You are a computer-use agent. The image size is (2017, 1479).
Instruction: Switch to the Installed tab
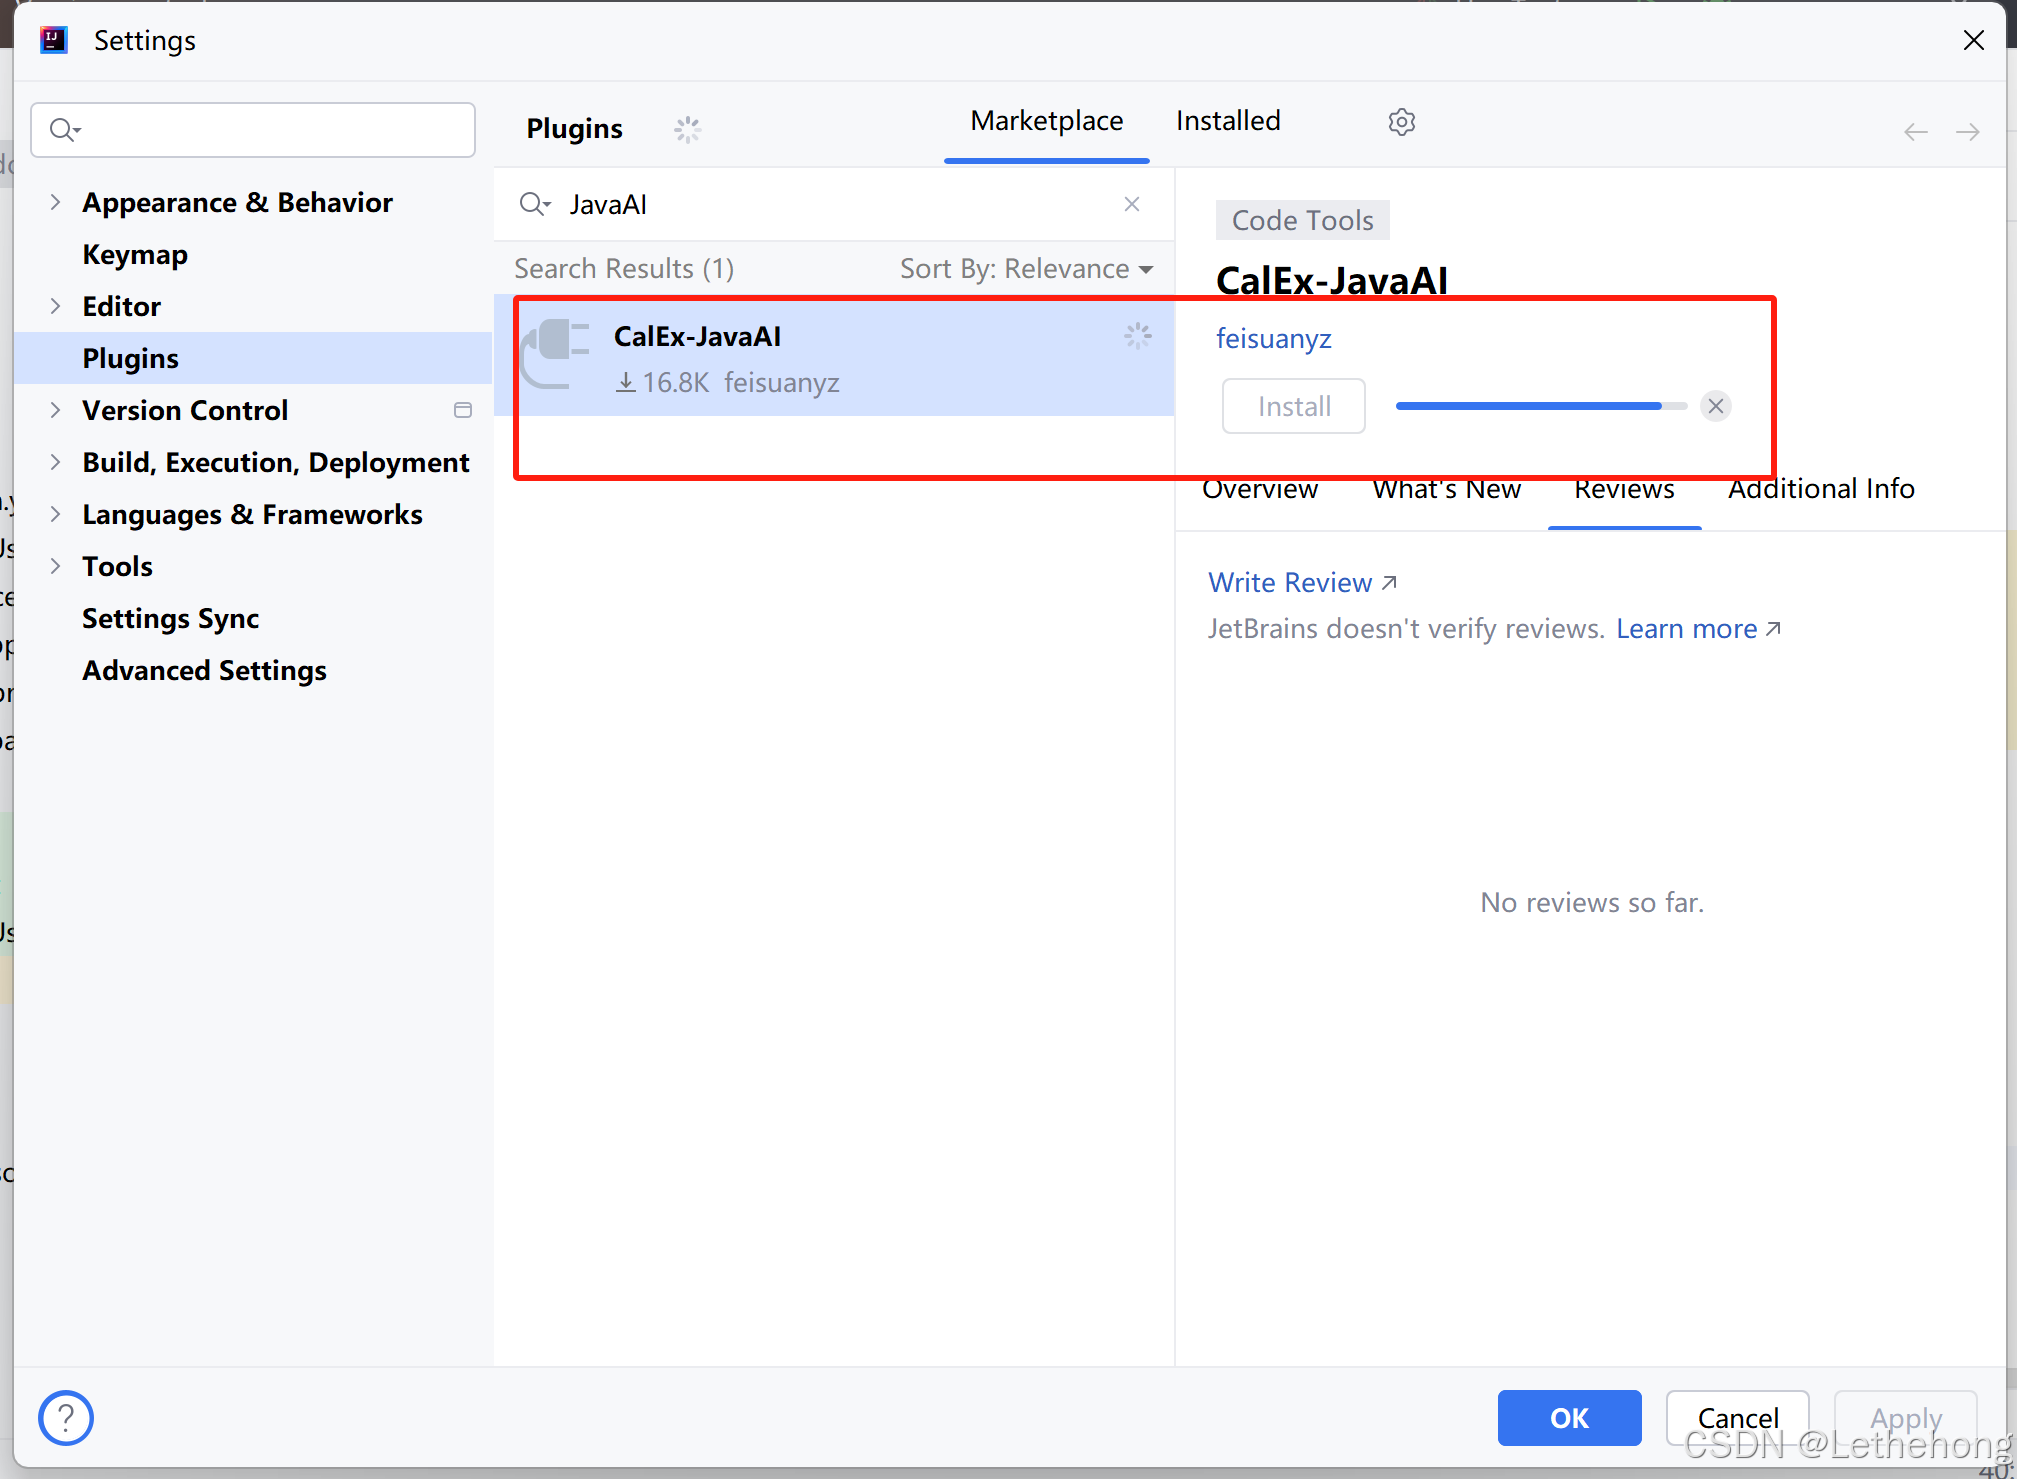pyautogui.click(x=1228, y=121)
